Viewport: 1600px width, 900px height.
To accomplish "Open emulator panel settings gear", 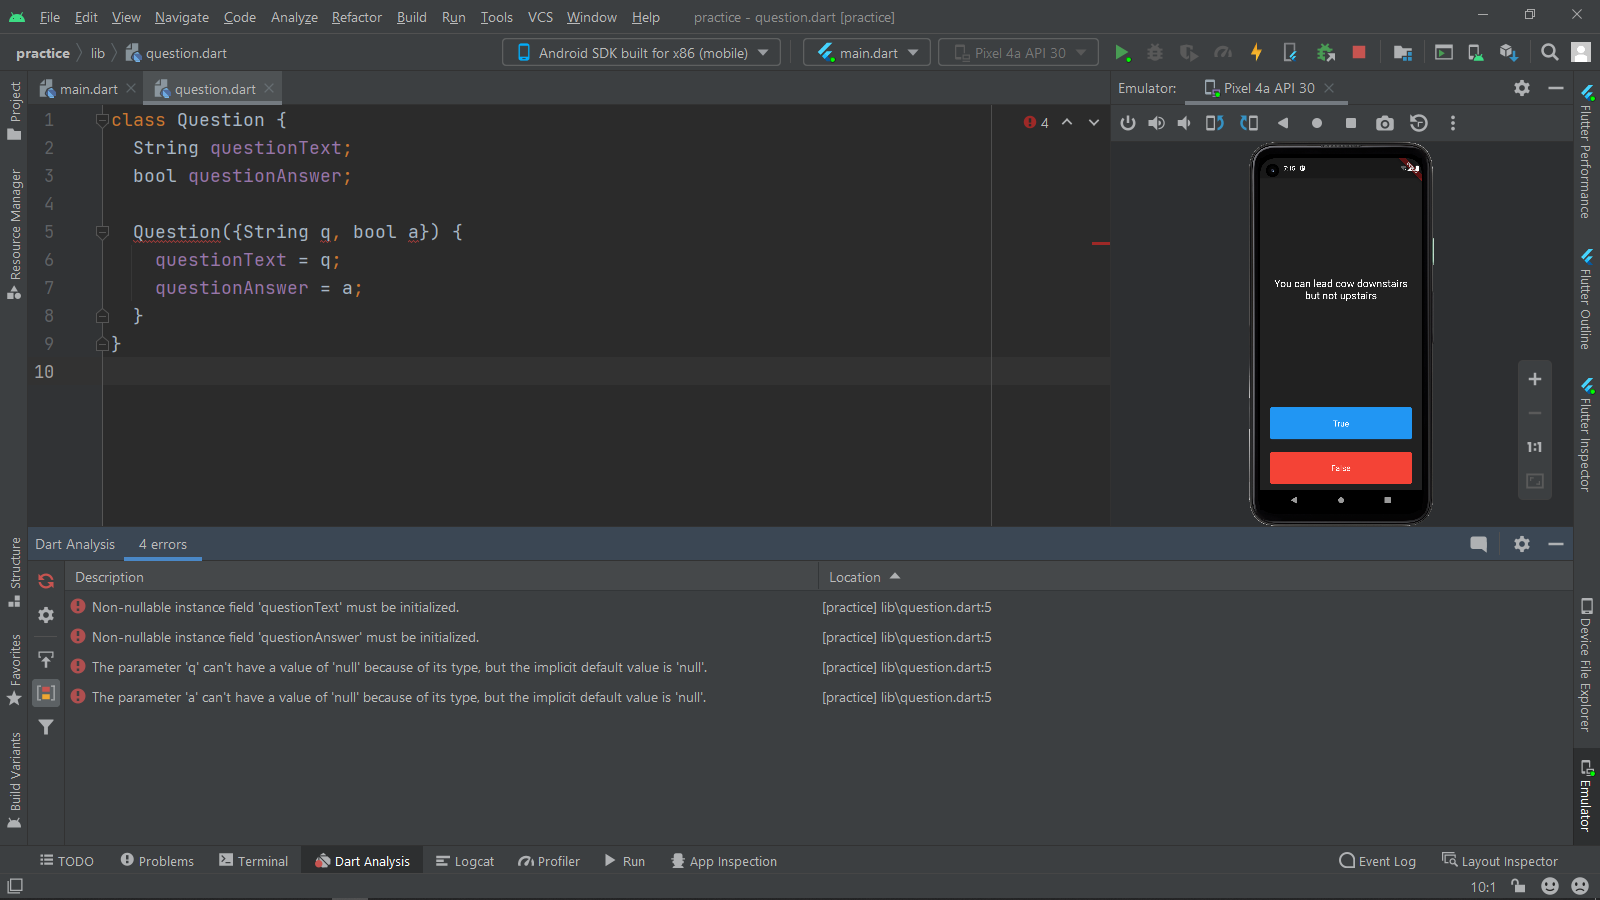I will pos(1522,88).
